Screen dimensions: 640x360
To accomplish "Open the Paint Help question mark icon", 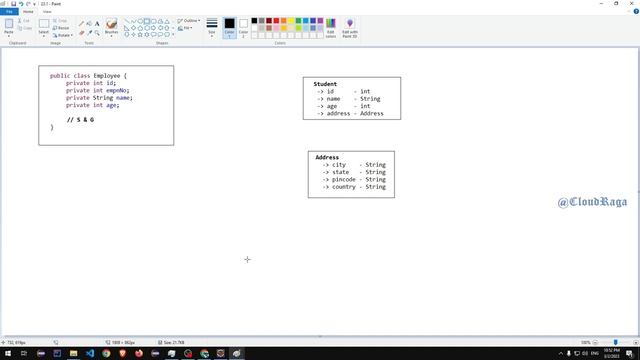I will (636, 11).
